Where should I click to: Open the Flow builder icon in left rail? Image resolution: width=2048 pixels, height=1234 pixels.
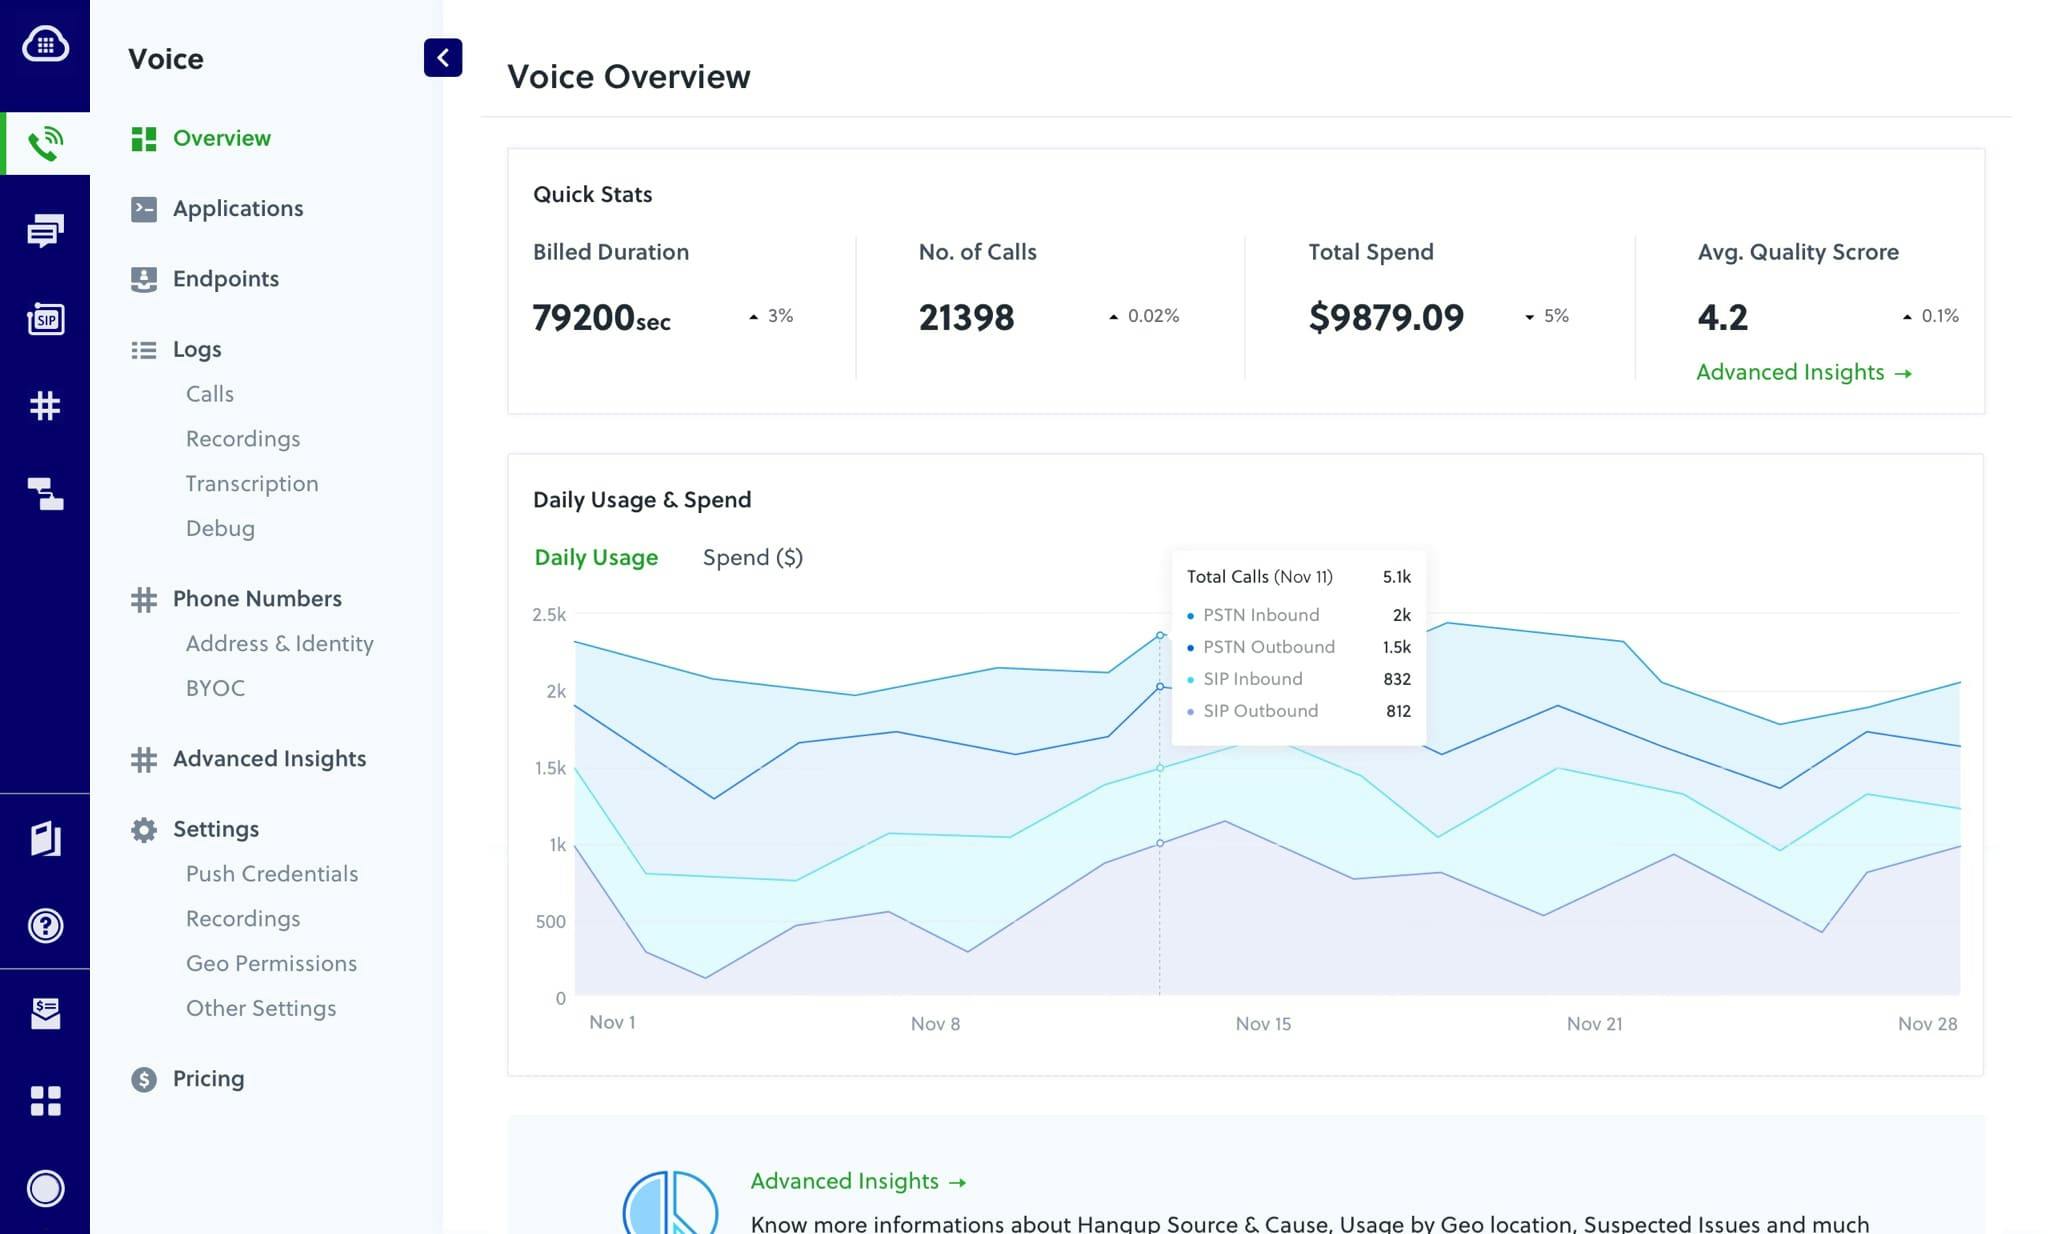[45, 493]
